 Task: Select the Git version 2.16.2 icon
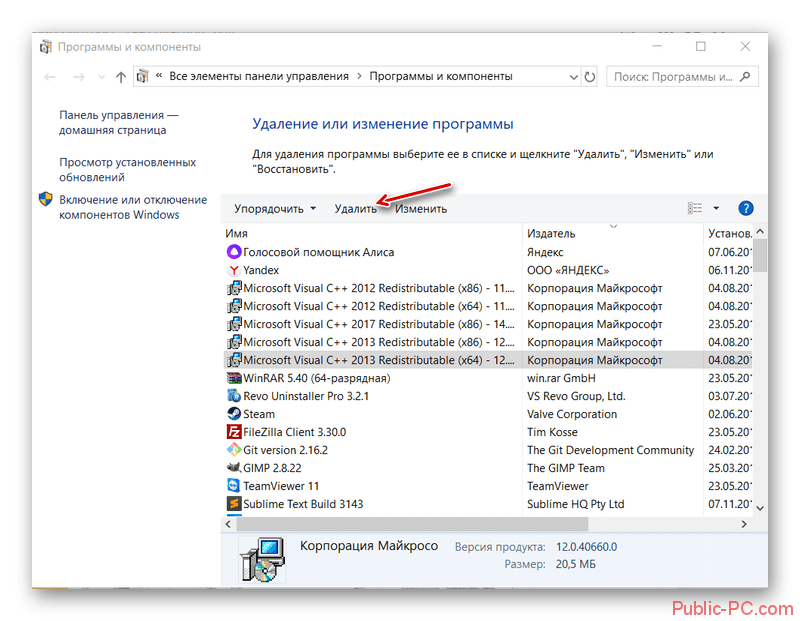pyautogui.click(x=234, y=450)
